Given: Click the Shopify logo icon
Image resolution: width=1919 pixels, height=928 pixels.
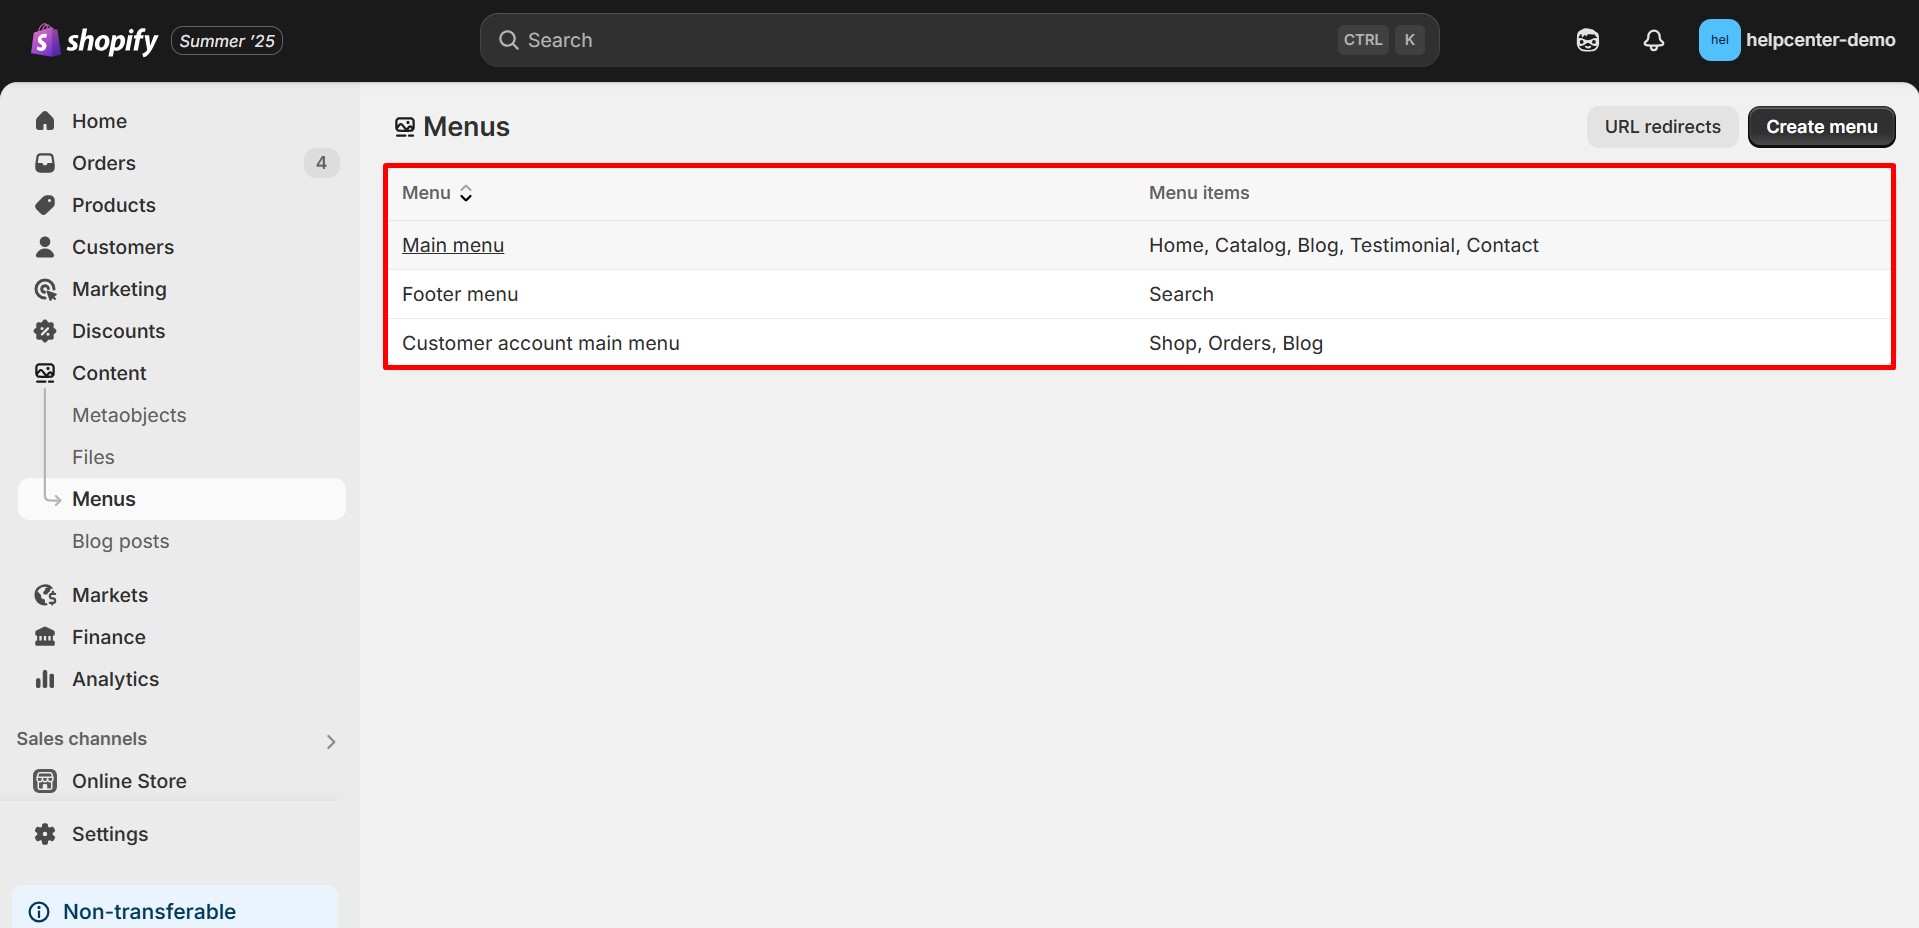Looking at the screenshot, I should pos(44,40).
